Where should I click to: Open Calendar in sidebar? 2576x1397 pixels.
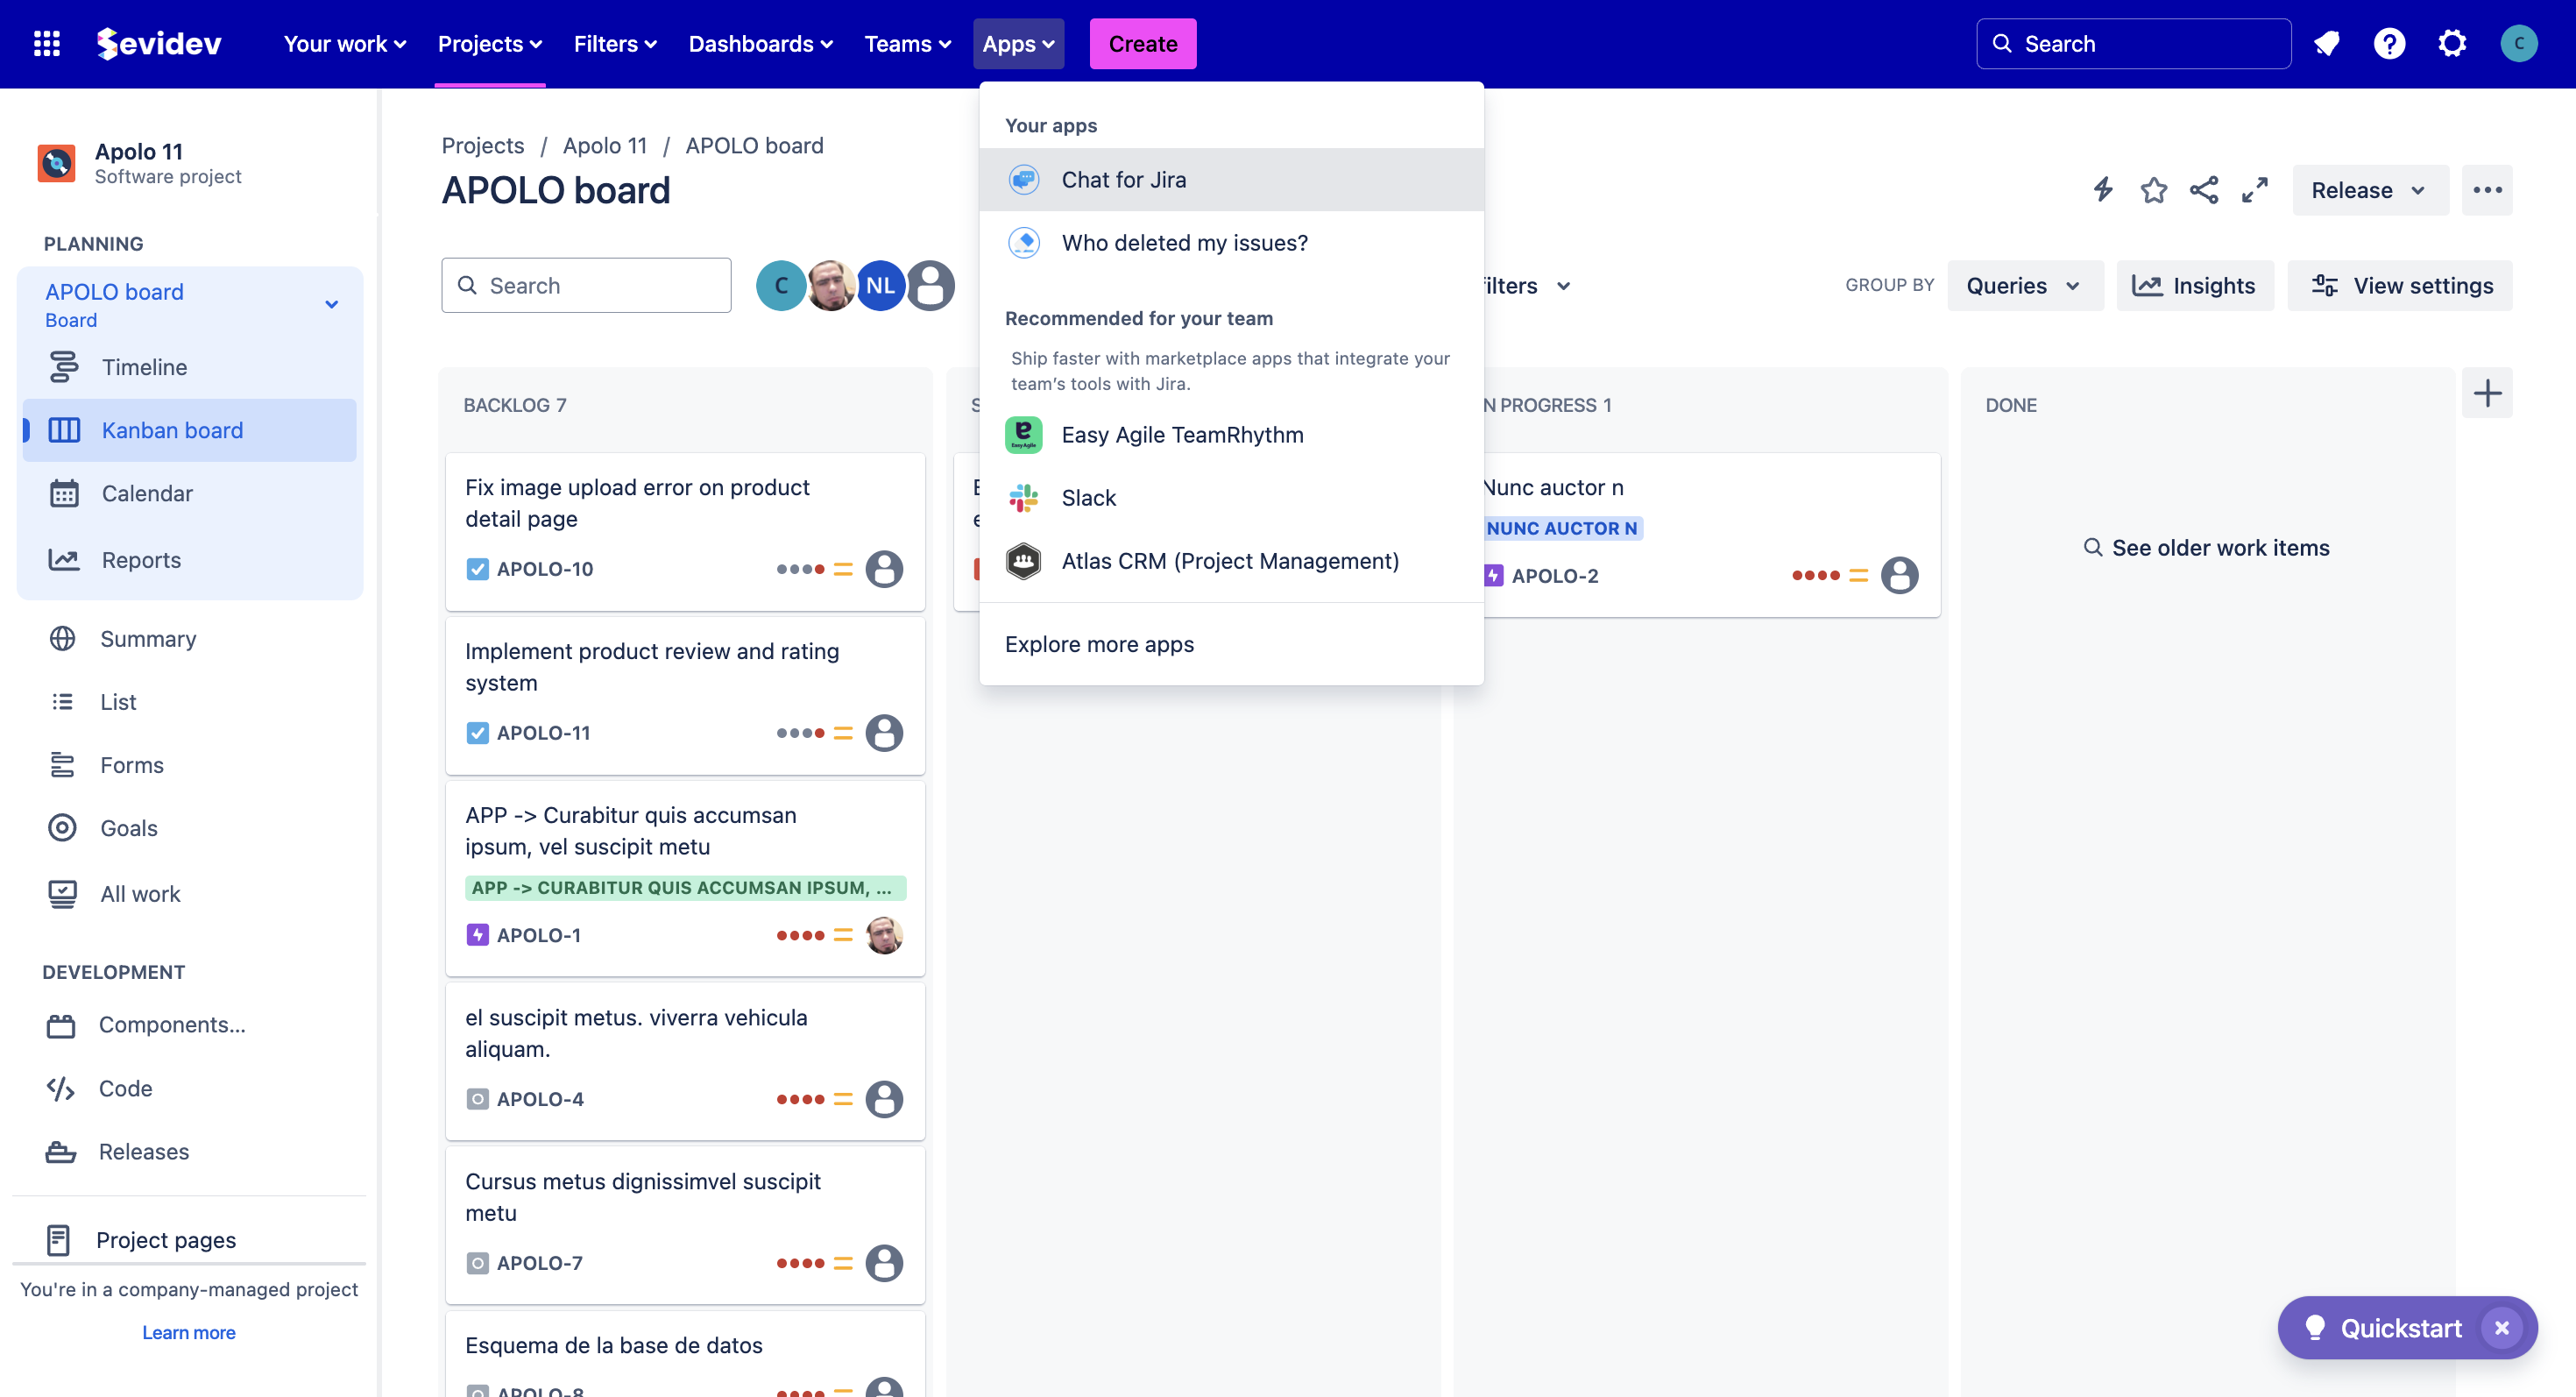[x=189, y=493]
